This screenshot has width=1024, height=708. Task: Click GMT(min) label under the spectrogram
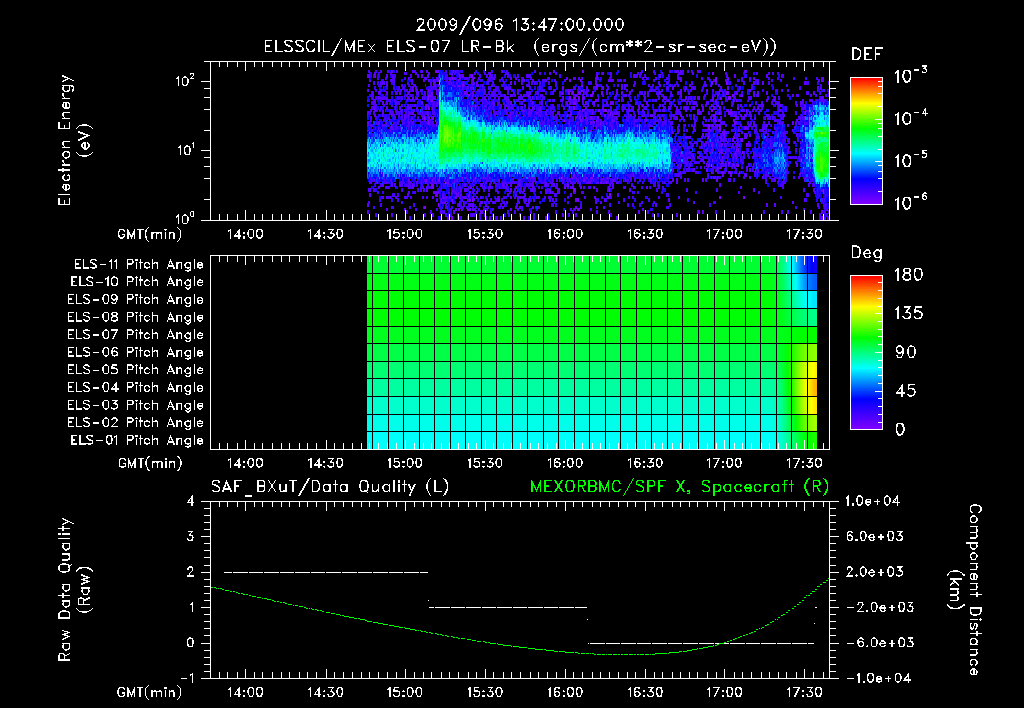point(150,234)
